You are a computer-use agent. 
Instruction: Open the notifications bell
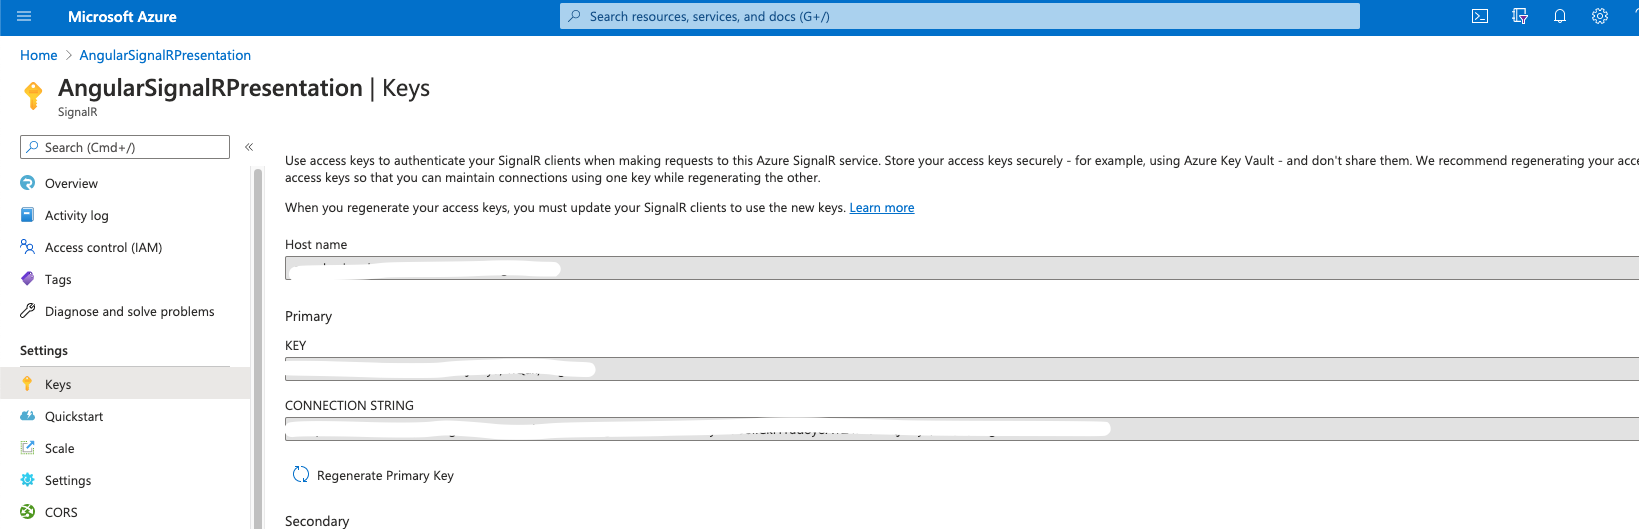pyautogui.click(x=1560, y=17)
